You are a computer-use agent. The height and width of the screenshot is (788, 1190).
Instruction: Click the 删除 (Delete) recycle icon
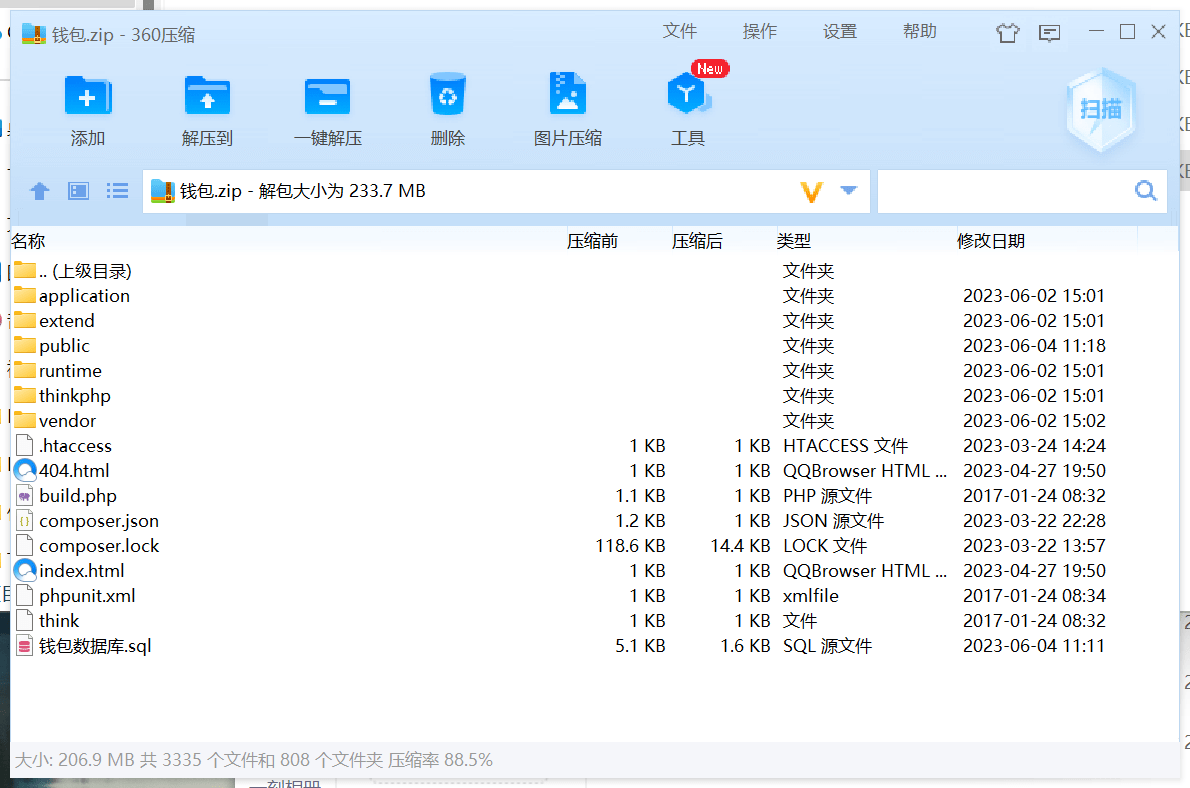[447, 96]
